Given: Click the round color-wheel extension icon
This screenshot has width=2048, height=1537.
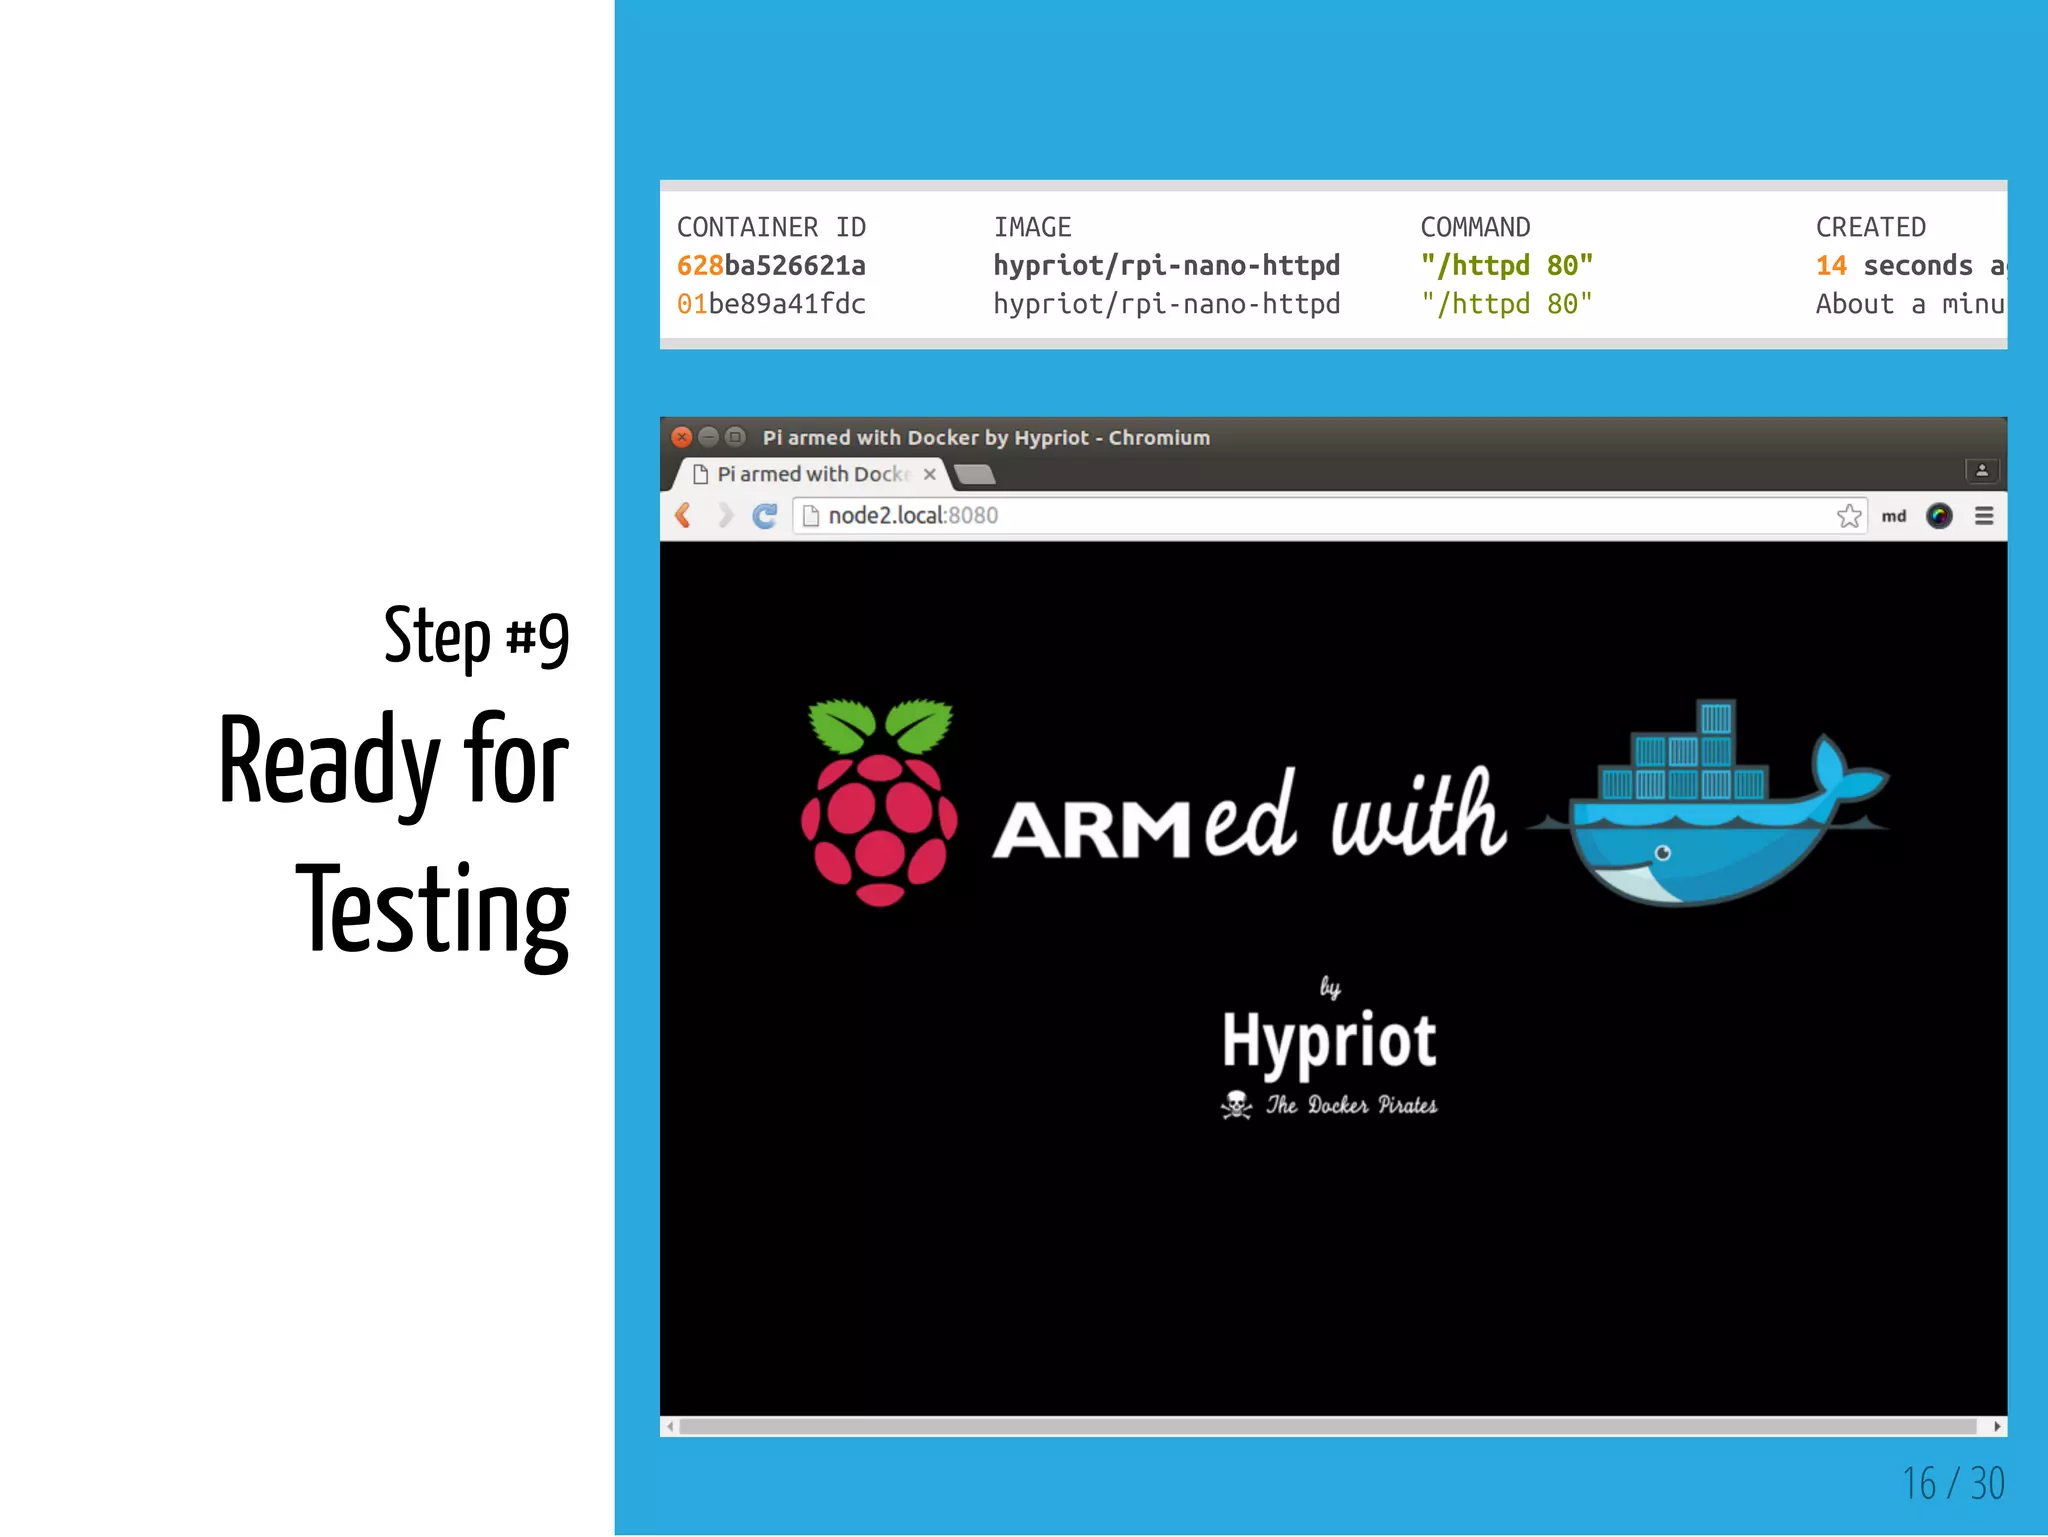Looking at the screenshot, I should click(1939, 516).
